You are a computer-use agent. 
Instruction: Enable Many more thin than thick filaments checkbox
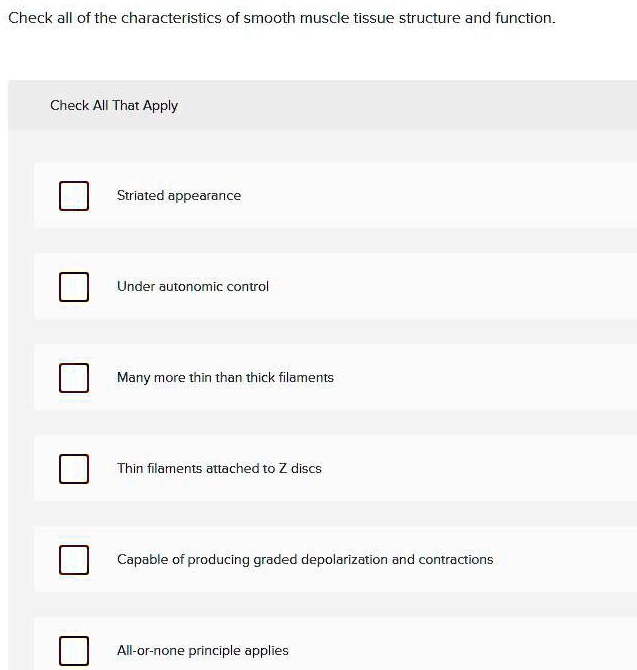tap(73, 378)
